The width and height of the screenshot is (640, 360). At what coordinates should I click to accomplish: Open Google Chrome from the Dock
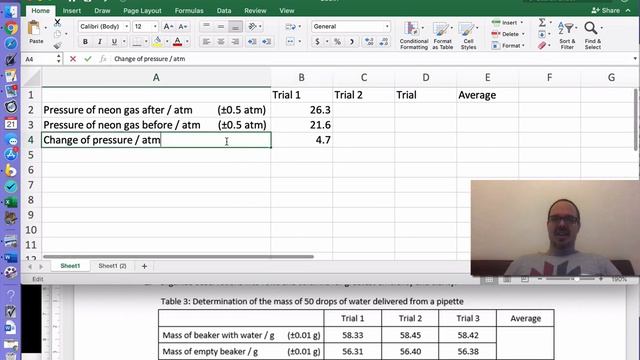click(x=11, y=28)
